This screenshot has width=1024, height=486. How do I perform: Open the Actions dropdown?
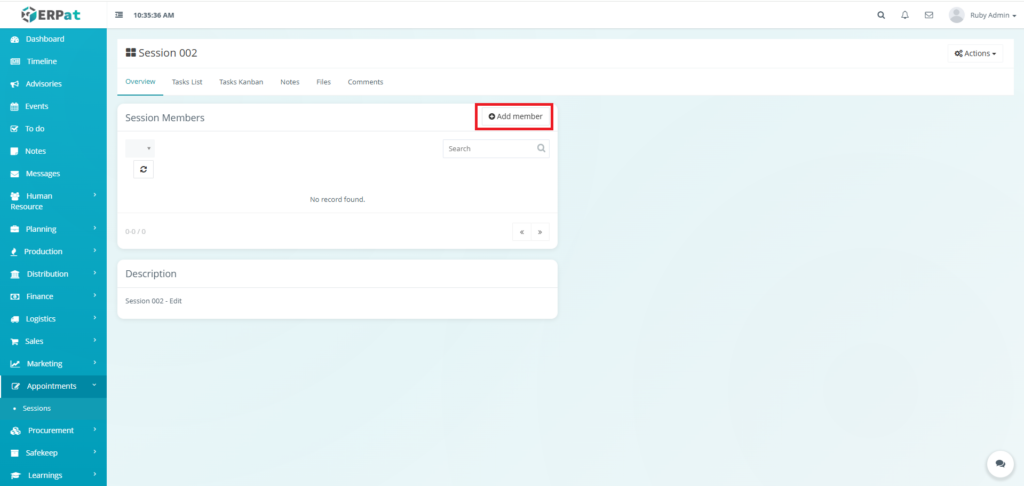[975, 53]
